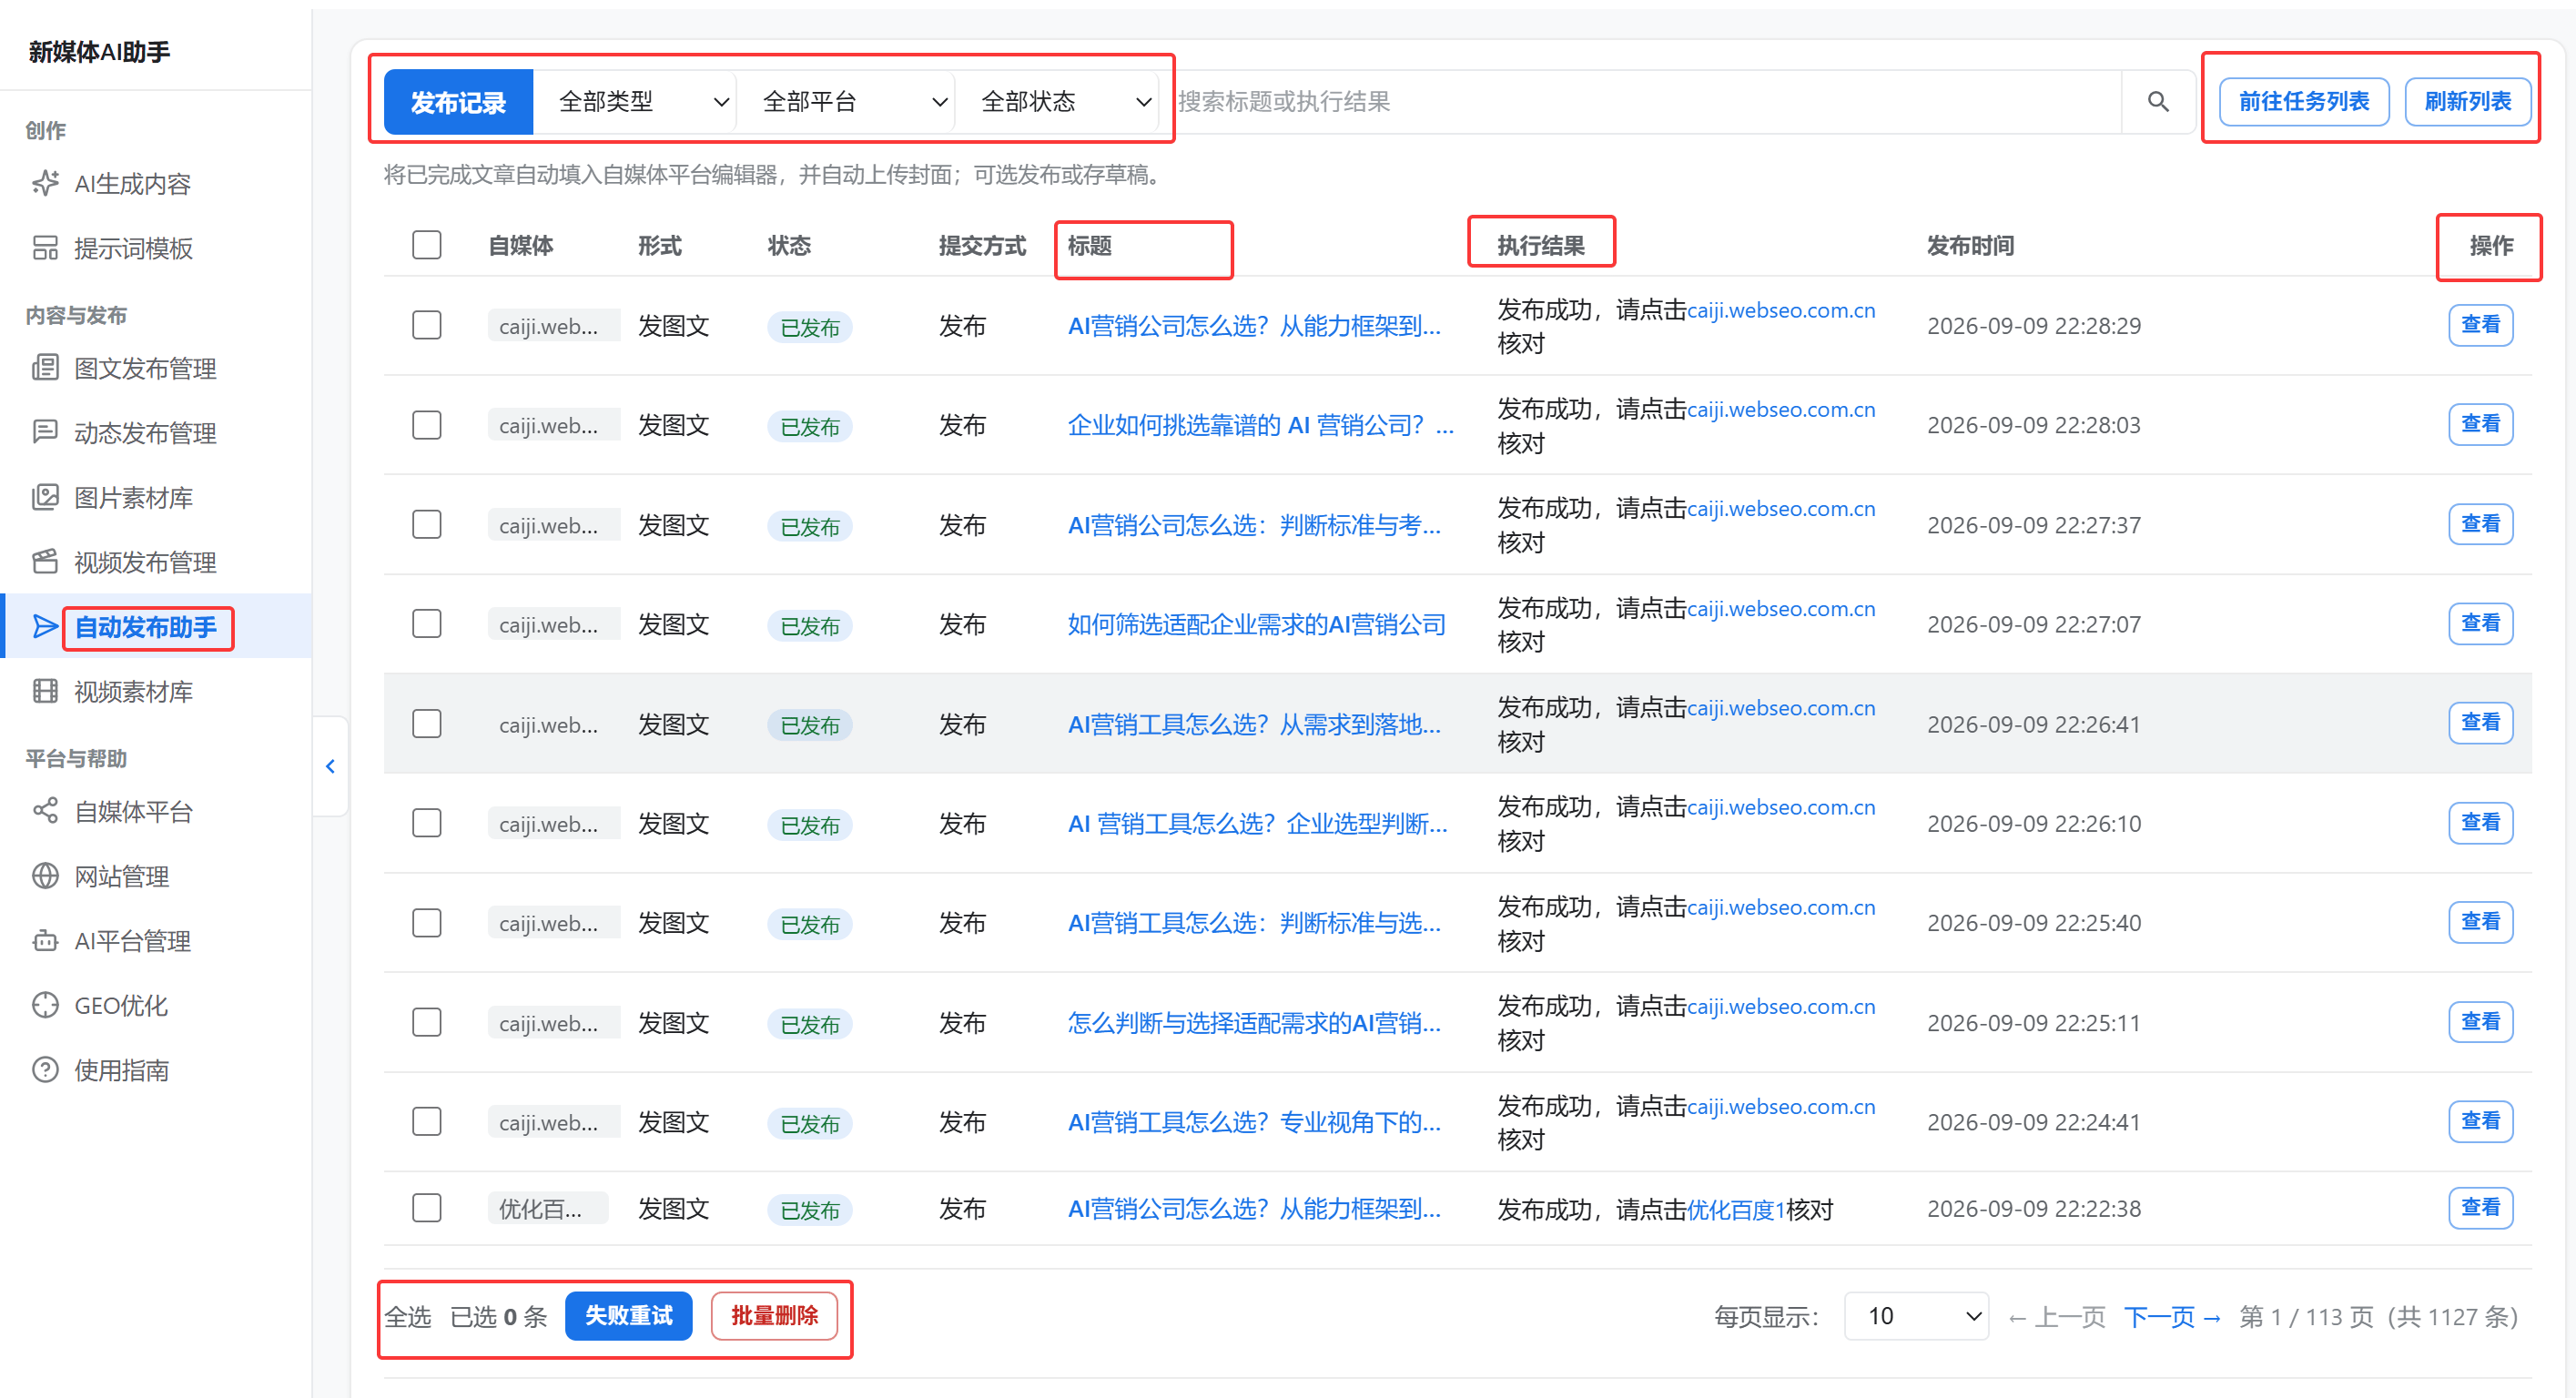The width and height of the screenshot is (2576, 1398).
Task: Click the 自媒体平台 share icon
Action: pos(45,811)
